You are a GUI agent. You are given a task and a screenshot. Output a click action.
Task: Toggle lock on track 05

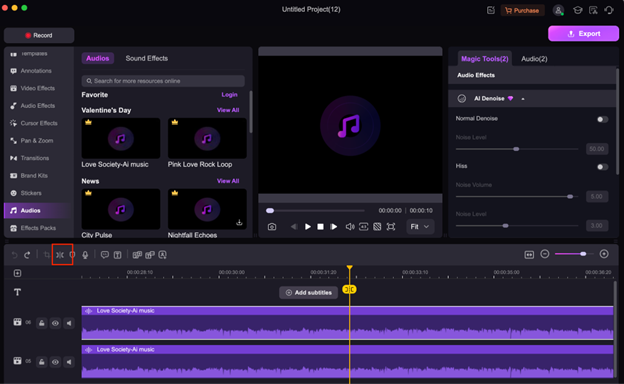coord(42,362)
